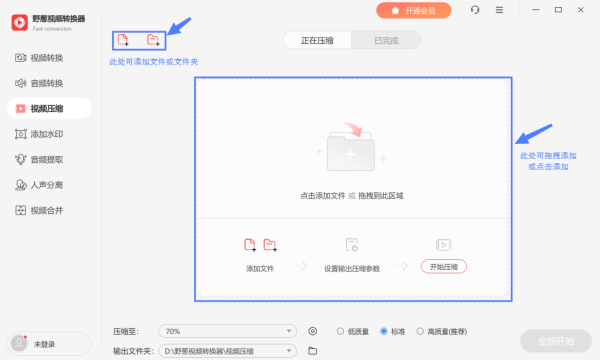600x360 pixels.
Task: Click the add folder icon in top toolbar
Action: coord(153,40)
